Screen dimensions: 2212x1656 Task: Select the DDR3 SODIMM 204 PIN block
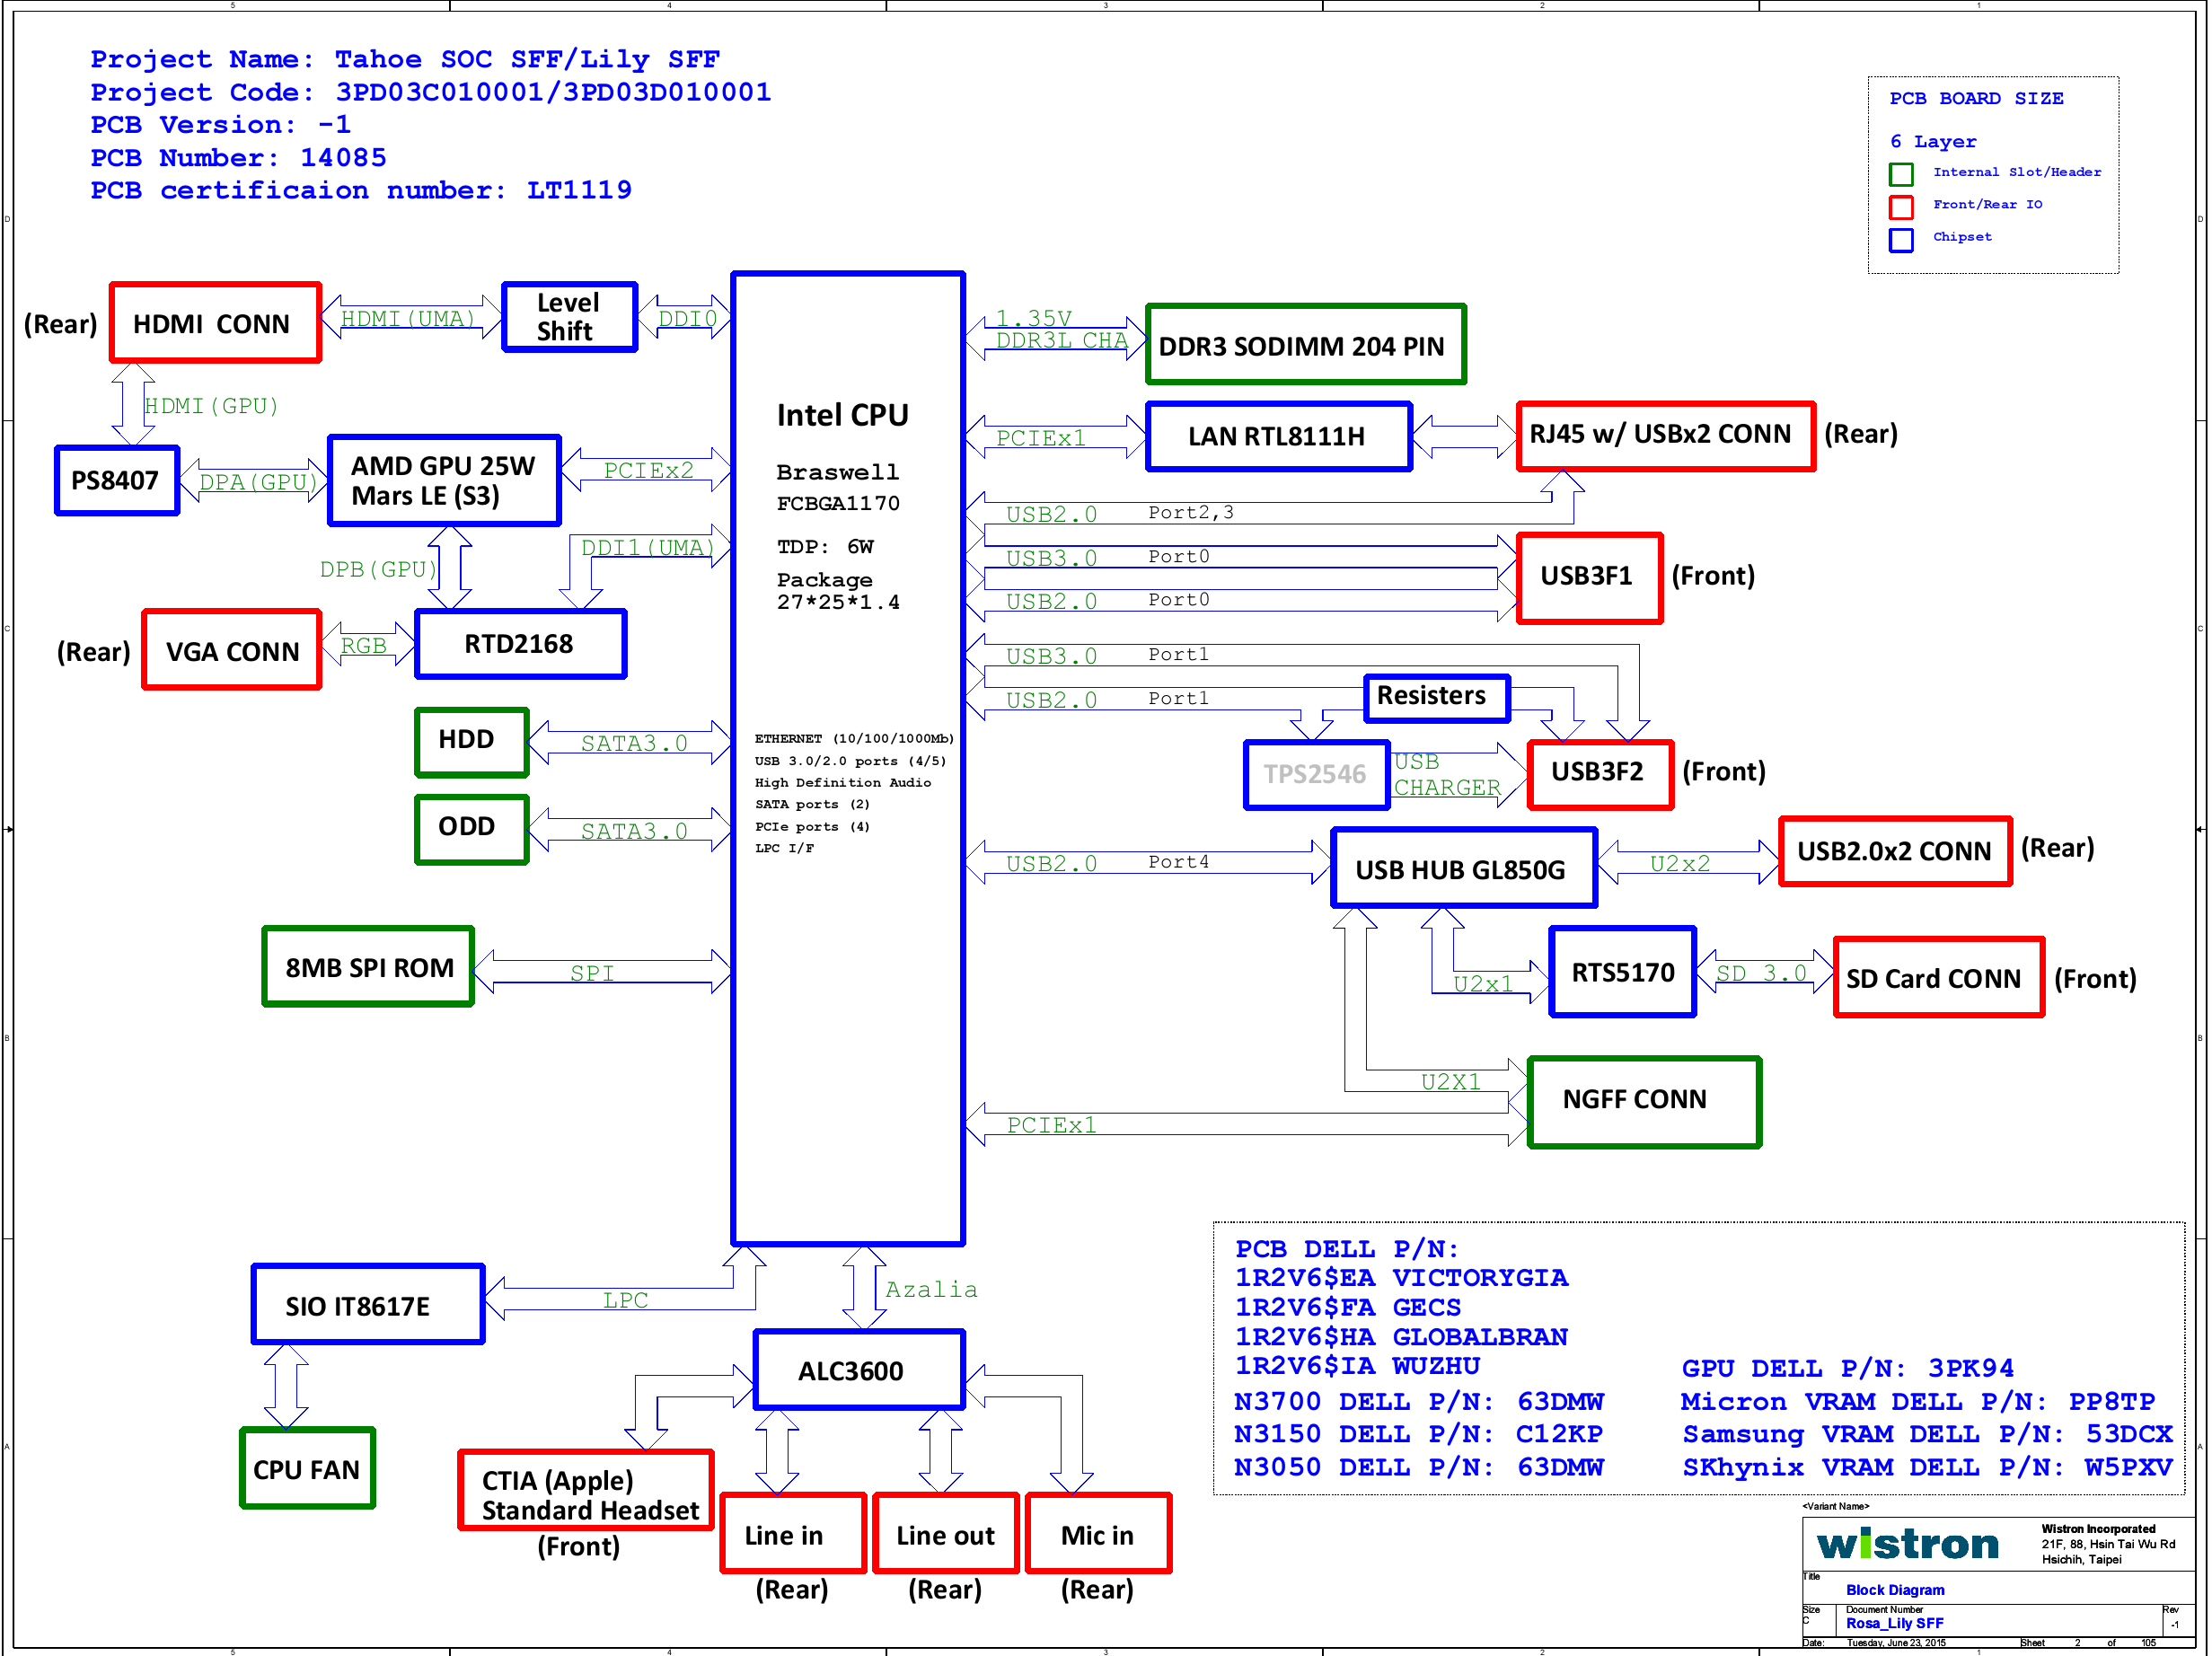tap(1305, 345)
